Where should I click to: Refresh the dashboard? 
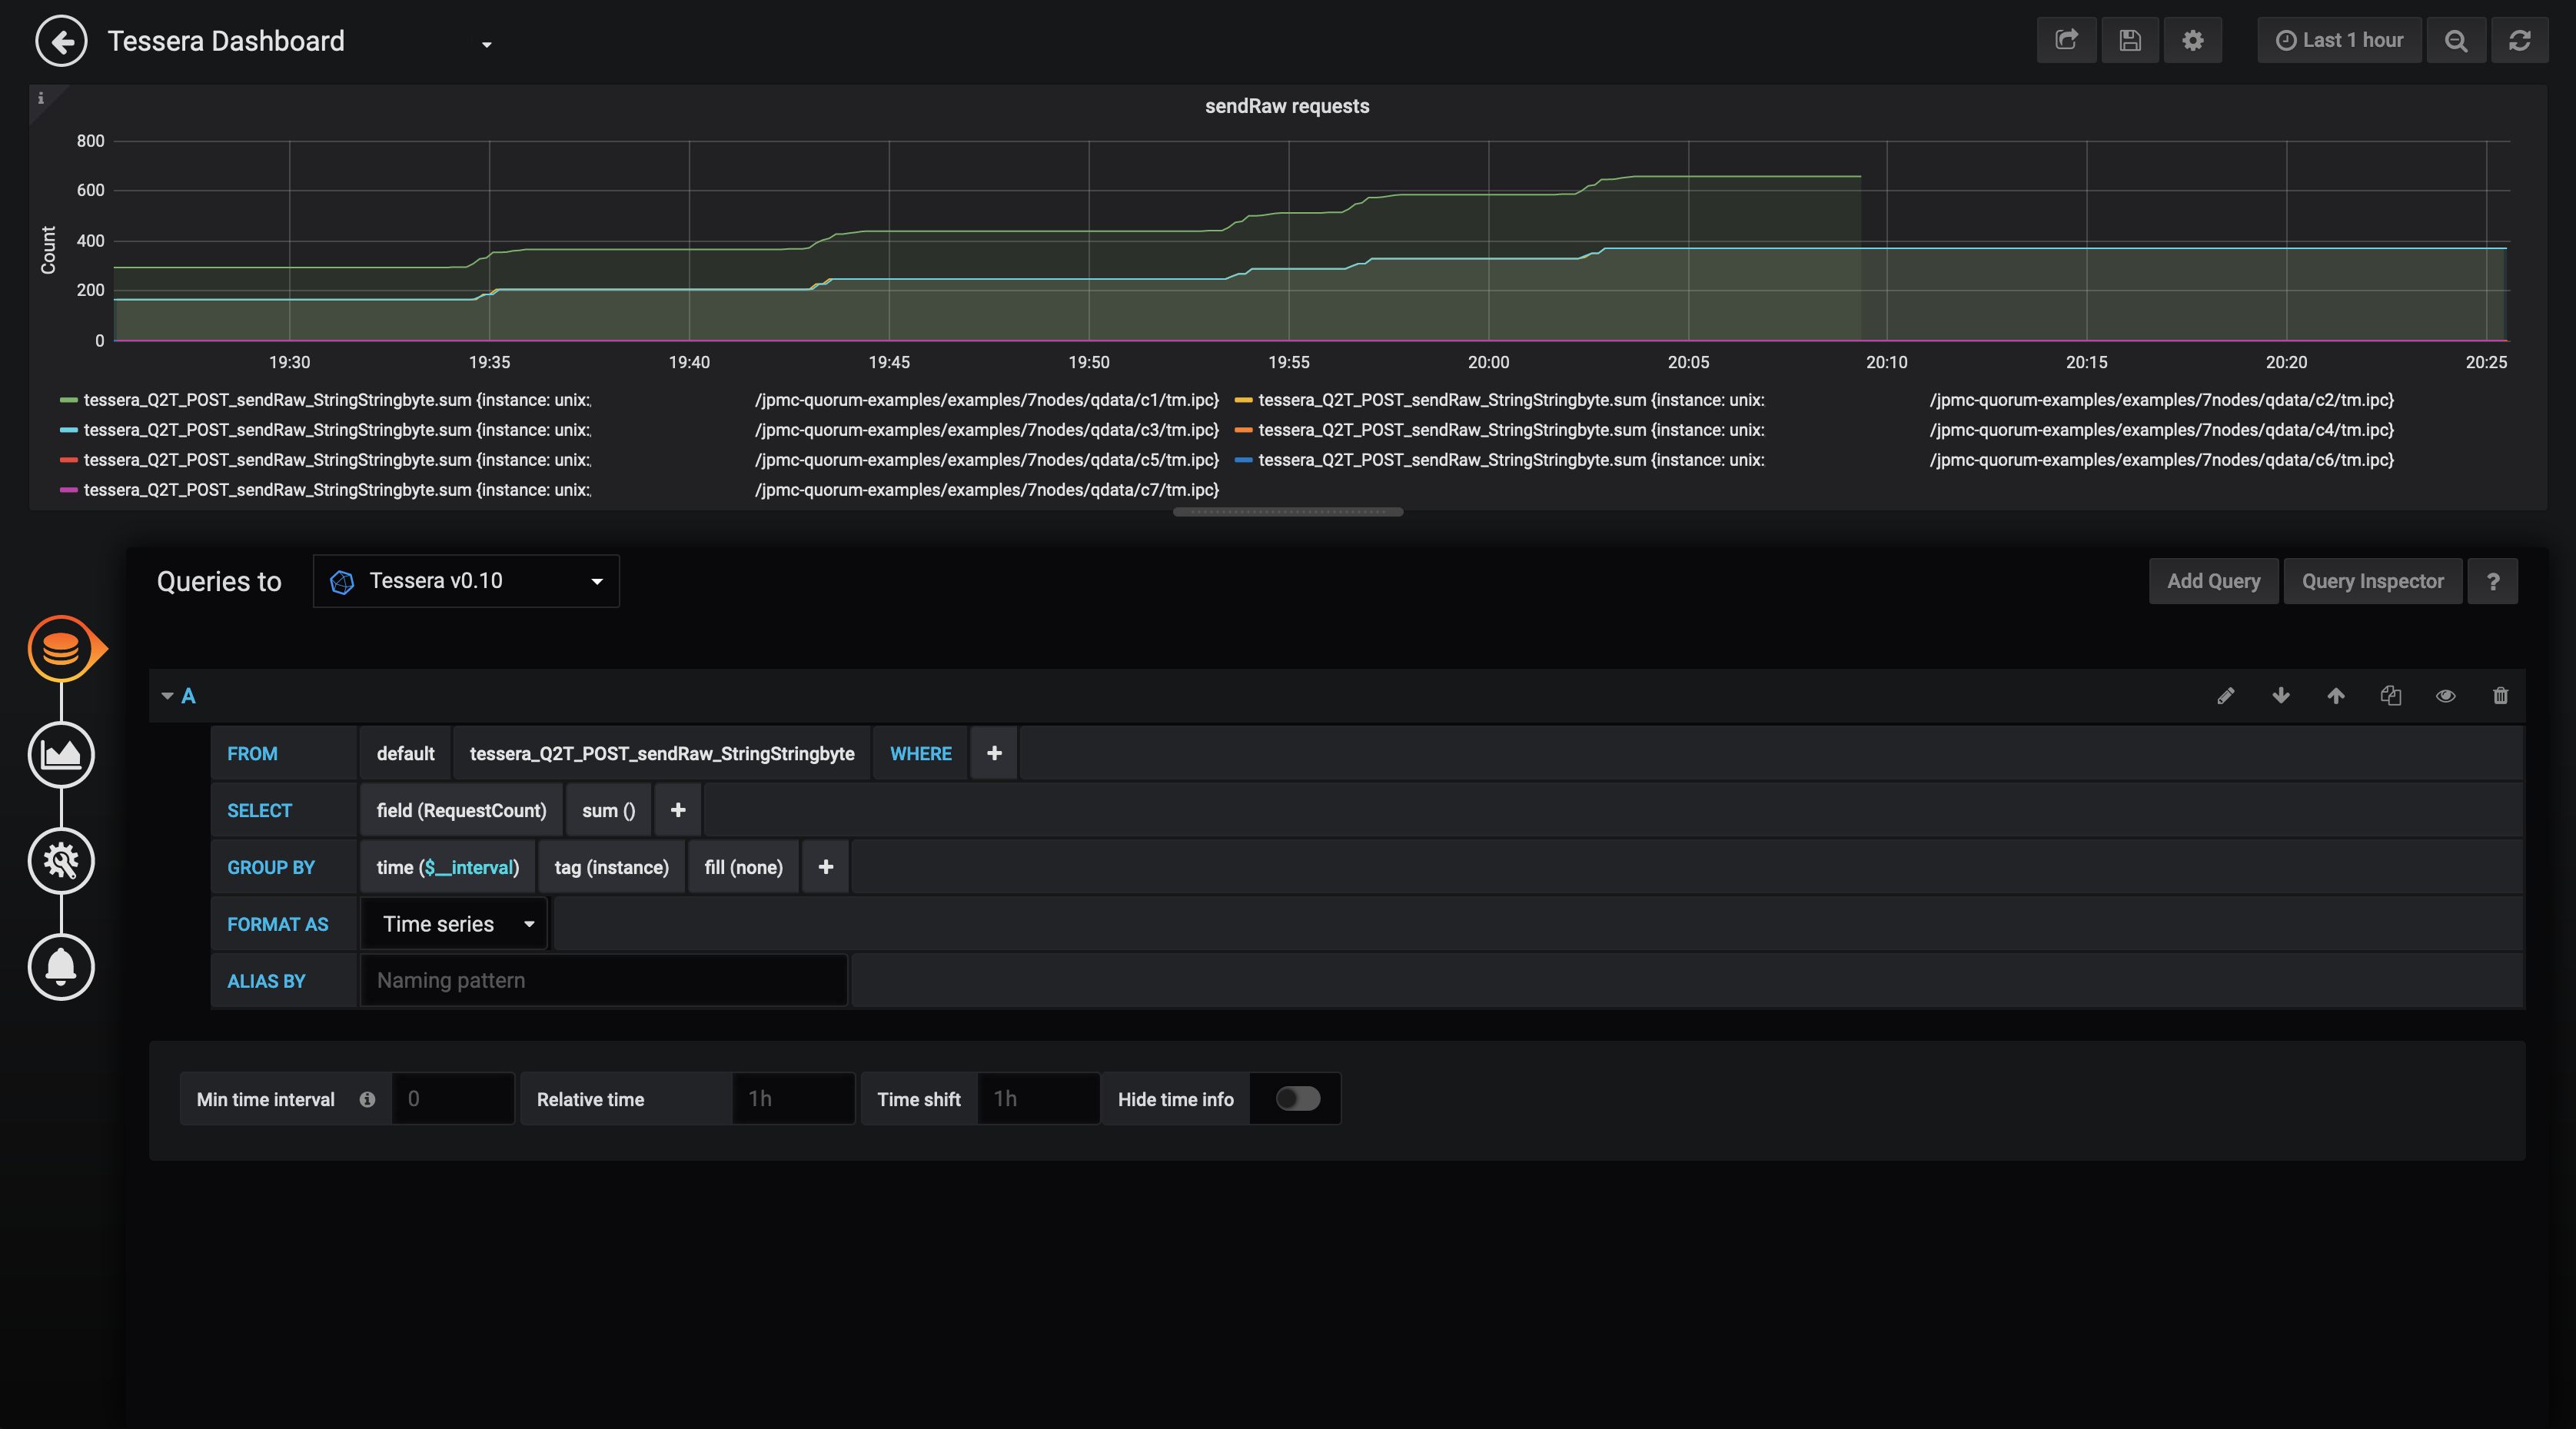tap(2519, 40)
